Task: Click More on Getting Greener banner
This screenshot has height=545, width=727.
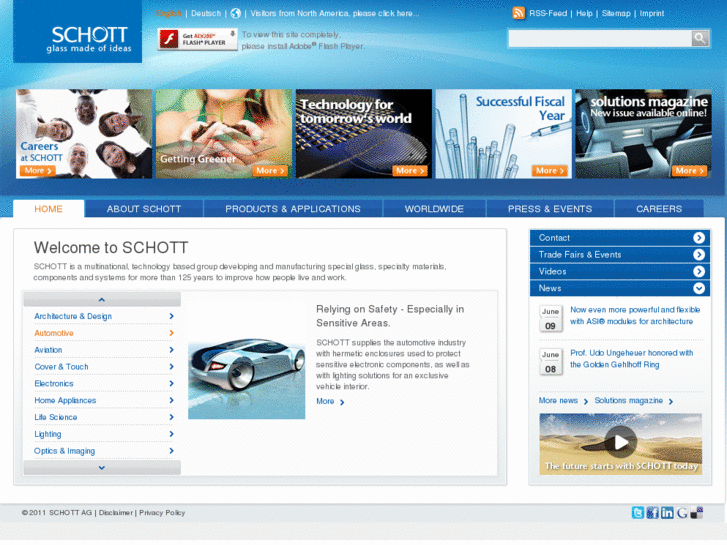Action: pyautogui.click(x=270, y=171)
